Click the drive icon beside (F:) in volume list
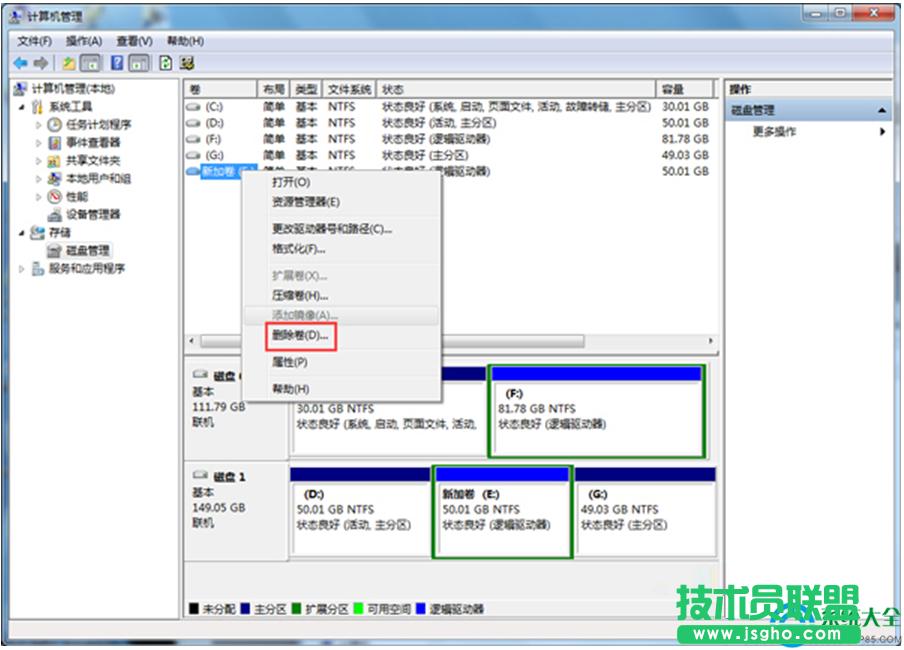Viewport: 904px width, 650px height. [194, 139]
